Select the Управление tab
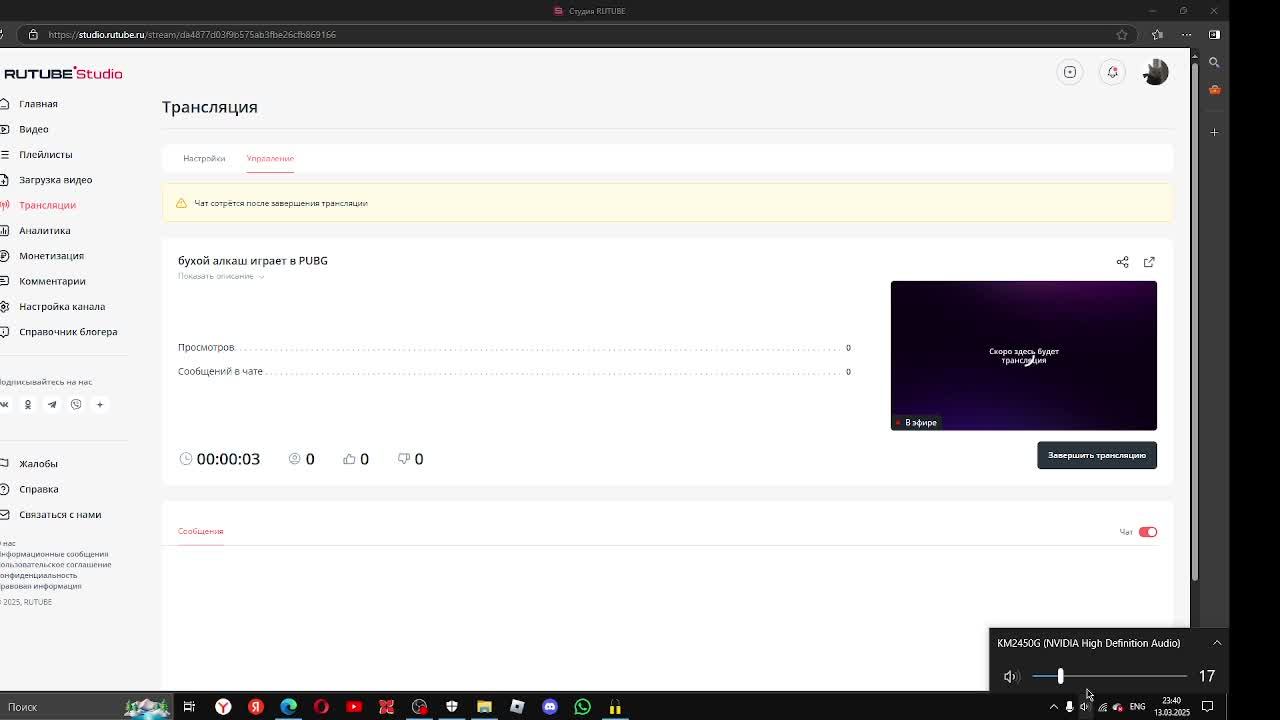The height and width of the screenshot is (720, 1280). (x=270, y=158)
